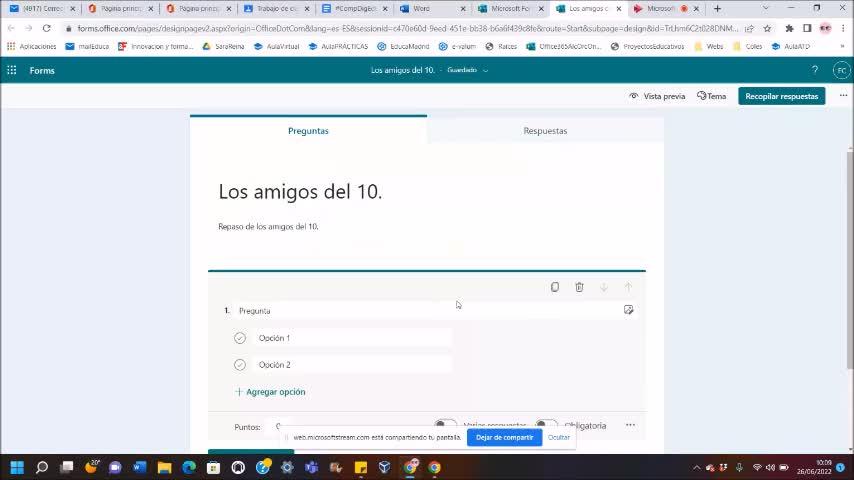Image resolution: width=854 pixels, height=480 pixels.
Task: Open Sticky Notes from the taskbar
Action: tap(360, 467)
